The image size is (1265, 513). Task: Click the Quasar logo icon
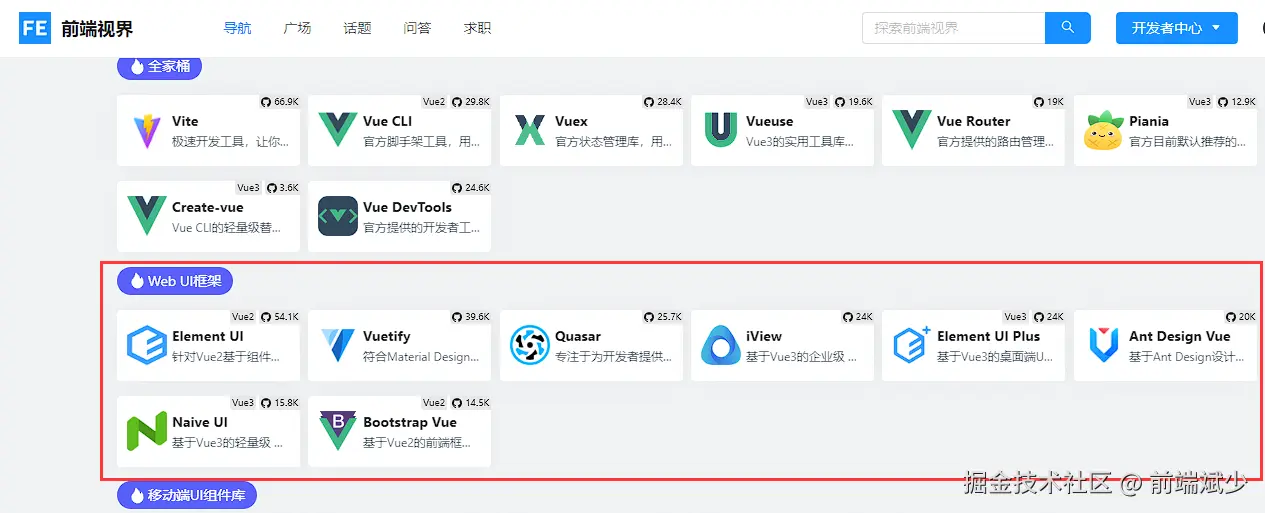click(530, 345)
